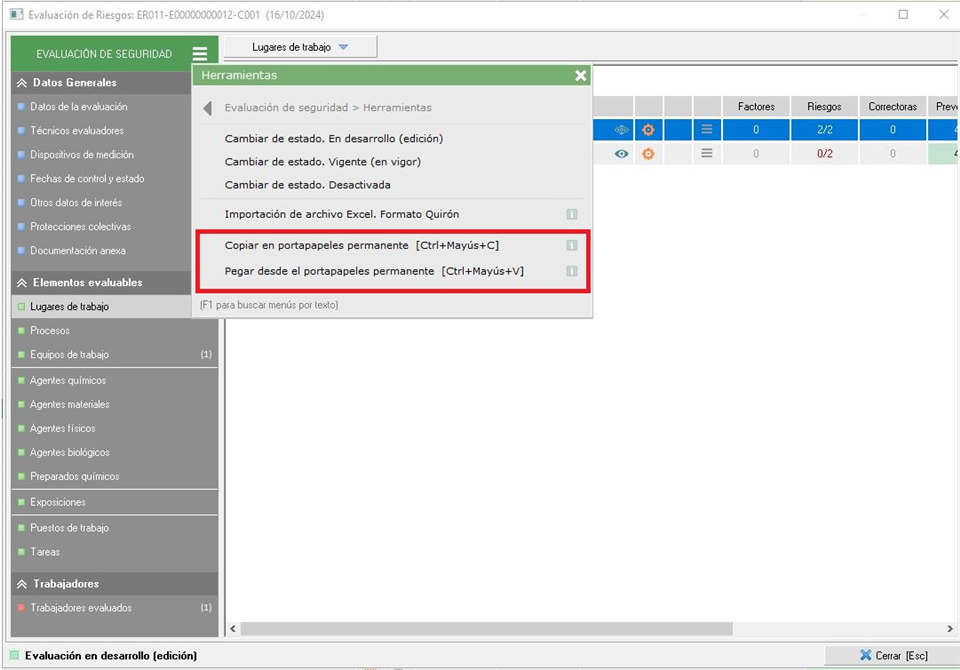Collapse the Datos Generales section
This screenshot has height=670, width=960.
point(22,83)
